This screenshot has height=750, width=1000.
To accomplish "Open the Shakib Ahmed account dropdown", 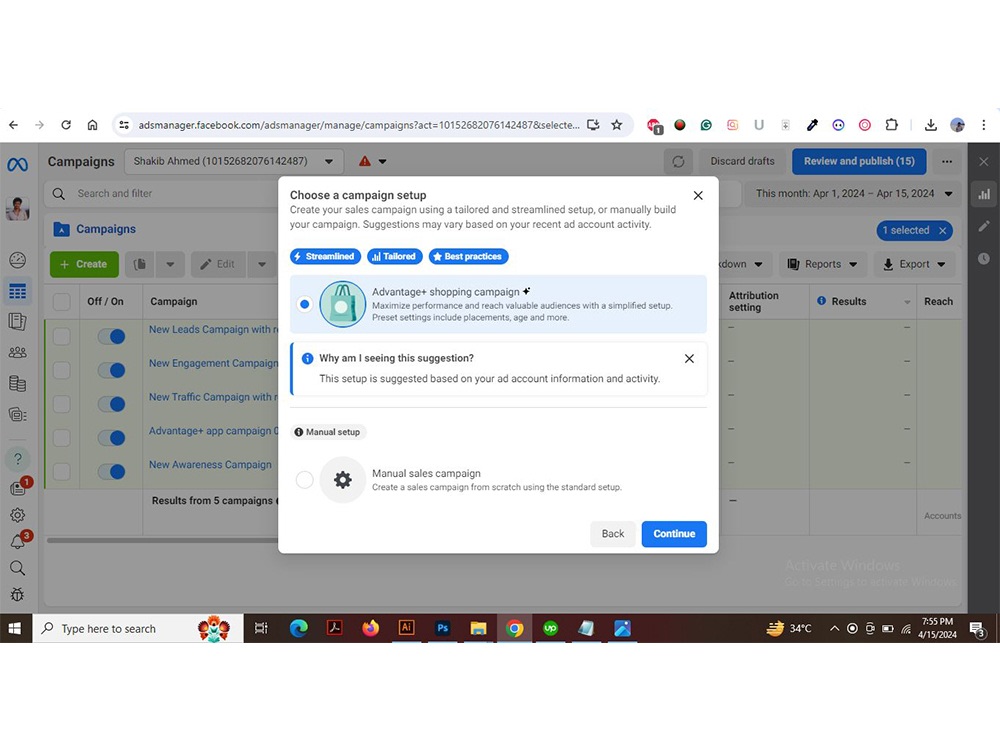I will tap(234, 161).
